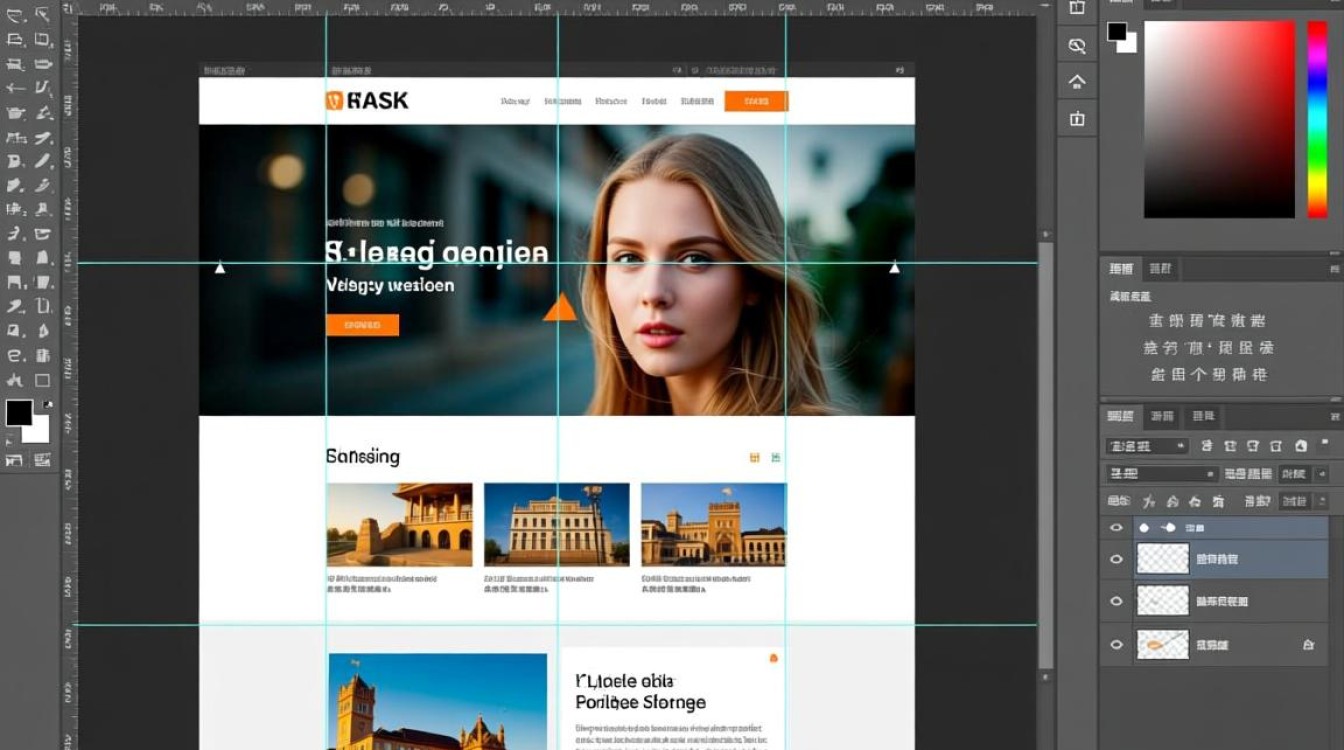Open the blend mode dropdown in Layers panel
The height and width of the screenshot is (750, 1344).
tap(1161, 474)
